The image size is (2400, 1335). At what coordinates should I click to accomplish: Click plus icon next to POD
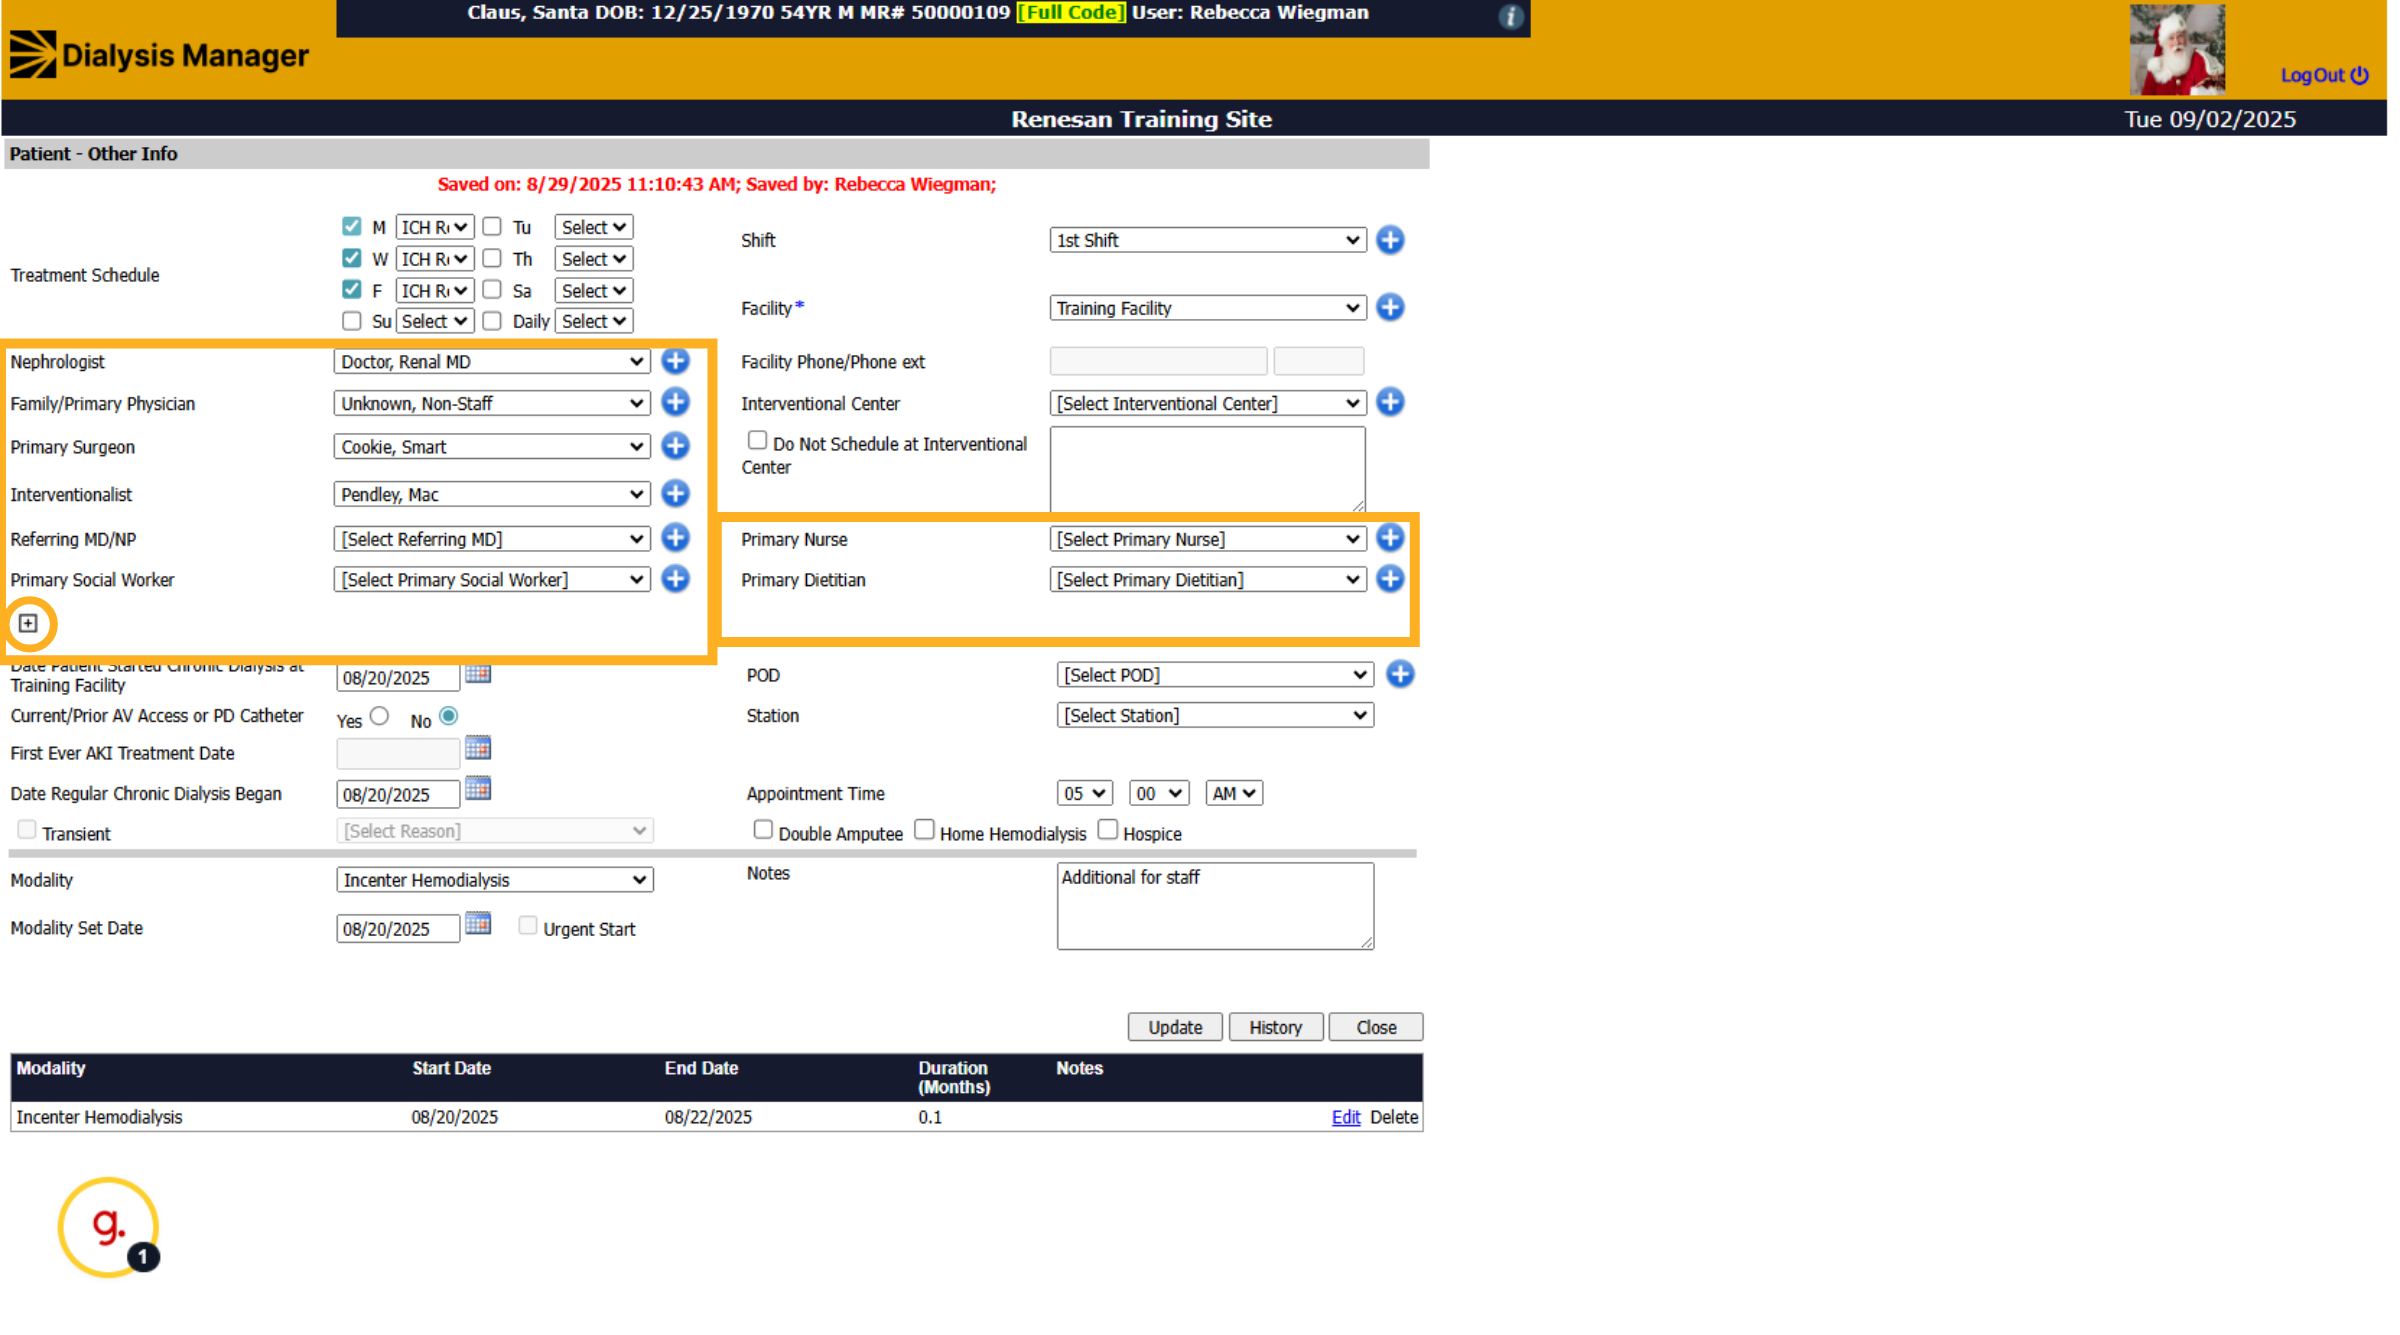pyautogui.click(x=1400, y=674)
